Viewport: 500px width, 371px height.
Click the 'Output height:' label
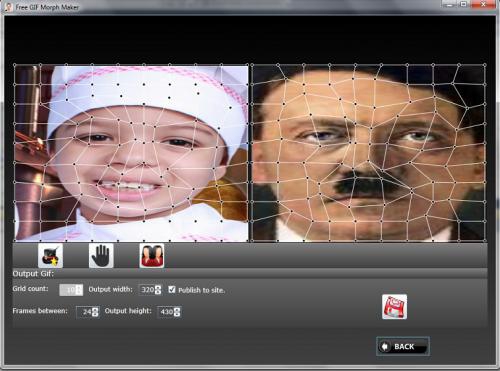pyautogui.click(x=128, y=311)
